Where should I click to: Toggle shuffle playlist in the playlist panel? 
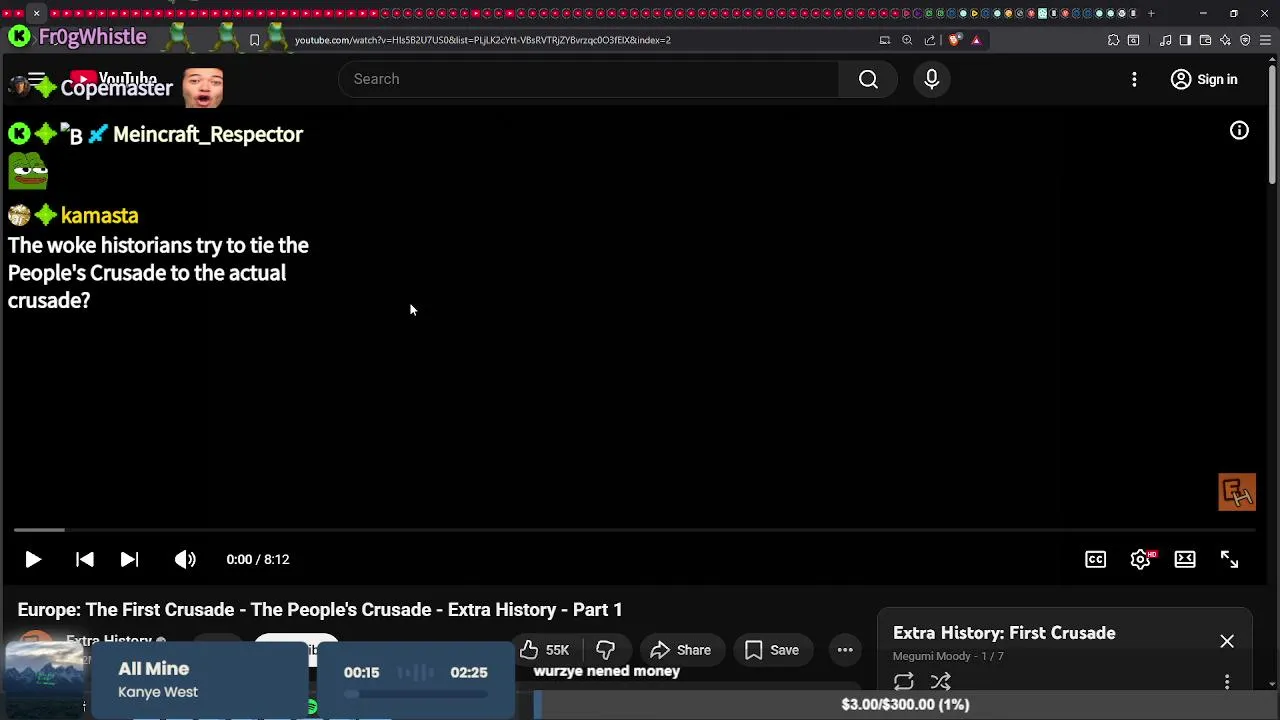tap(941, 682)
